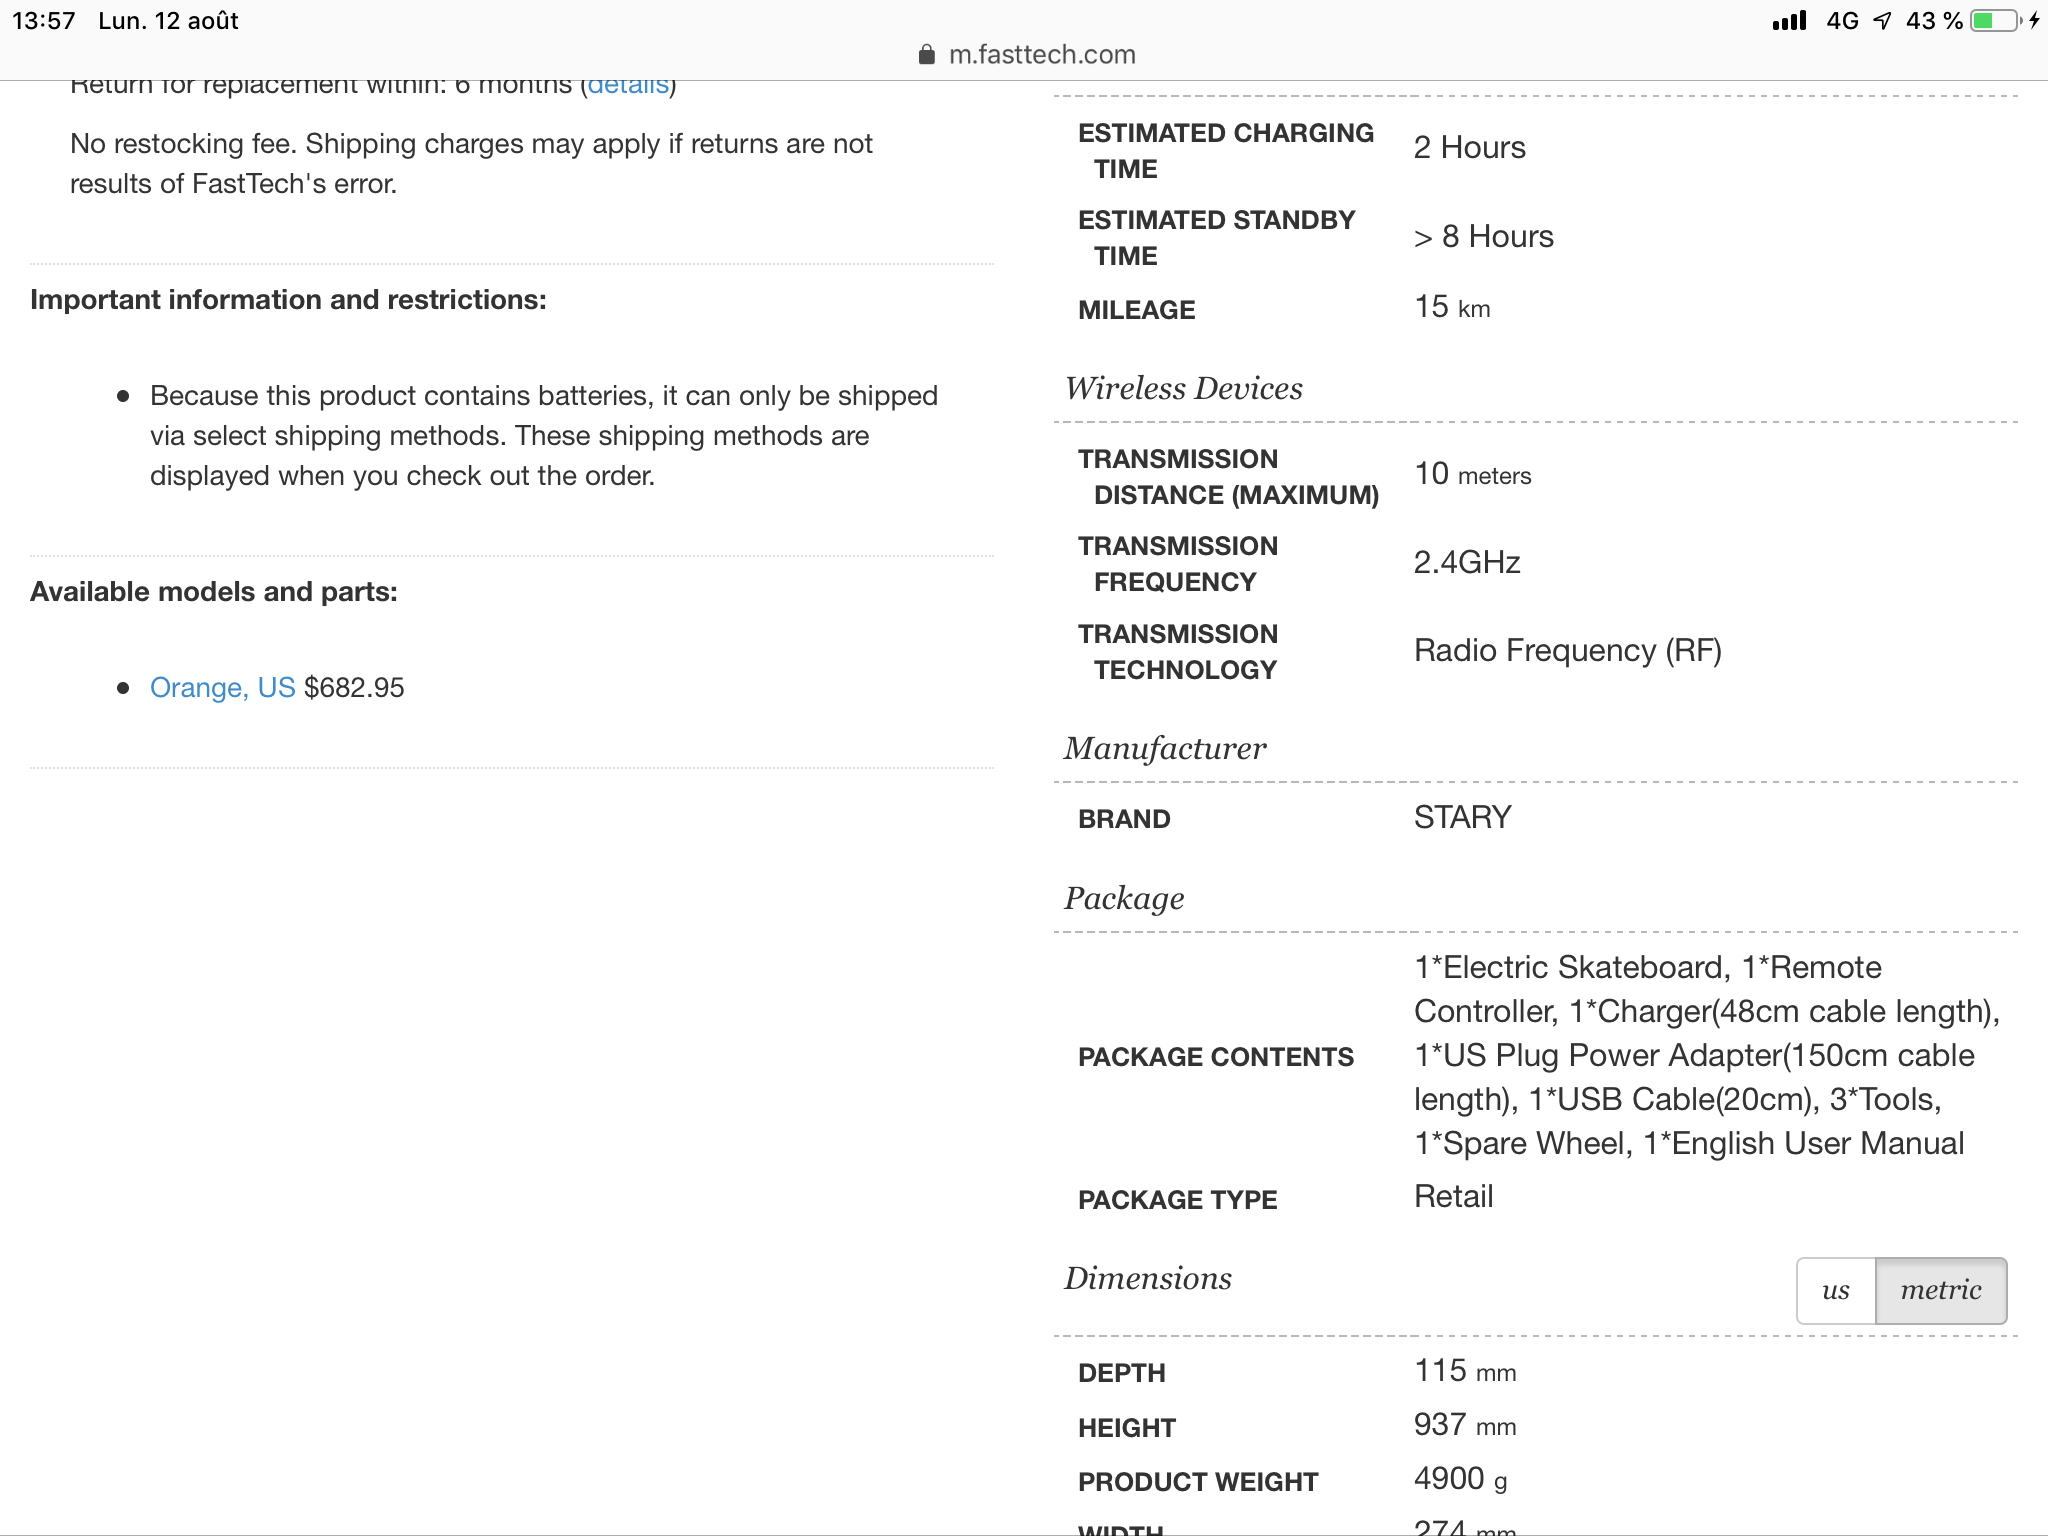The image size is (2048, 1536).
Task: Tap the charging bolt icon
Action: coord(2034,21)
